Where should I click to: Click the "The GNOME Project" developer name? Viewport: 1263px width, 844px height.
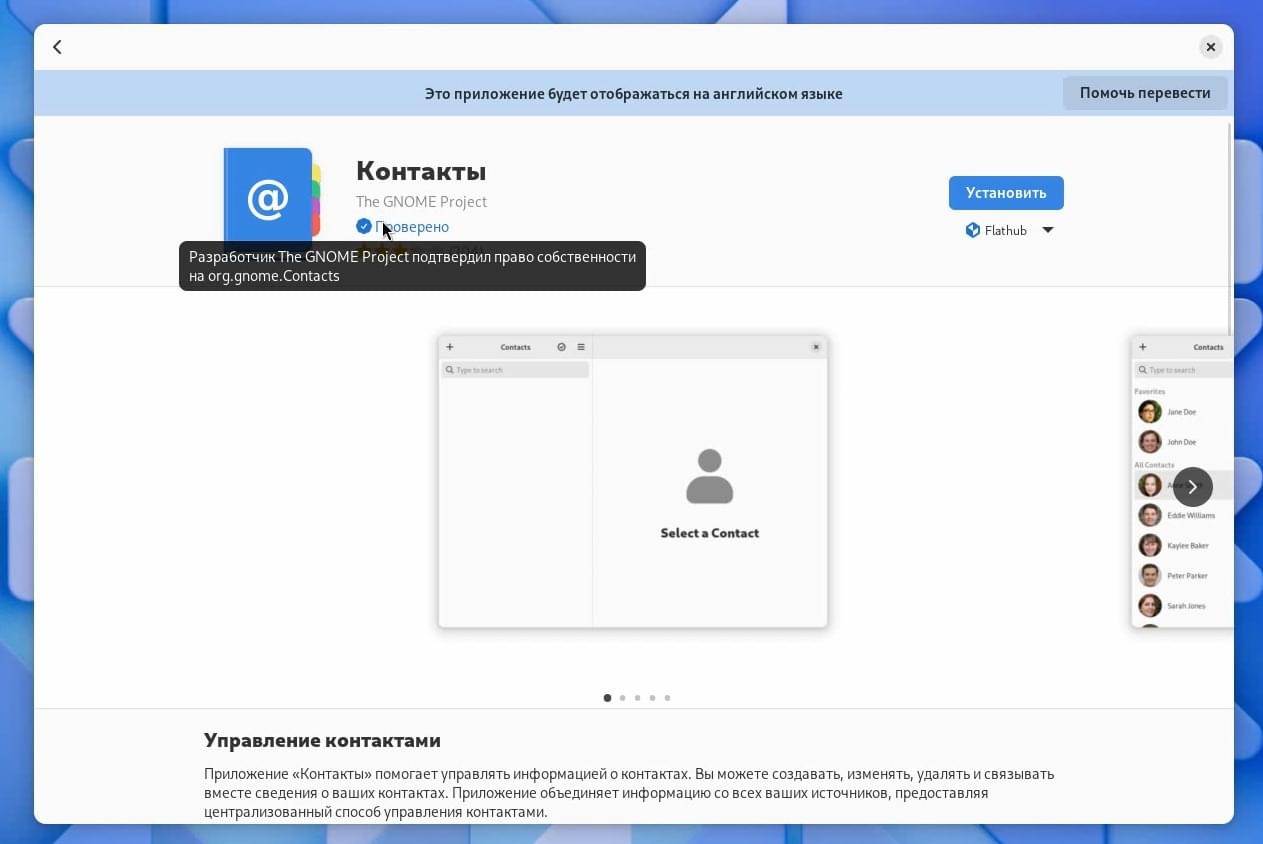421,201
